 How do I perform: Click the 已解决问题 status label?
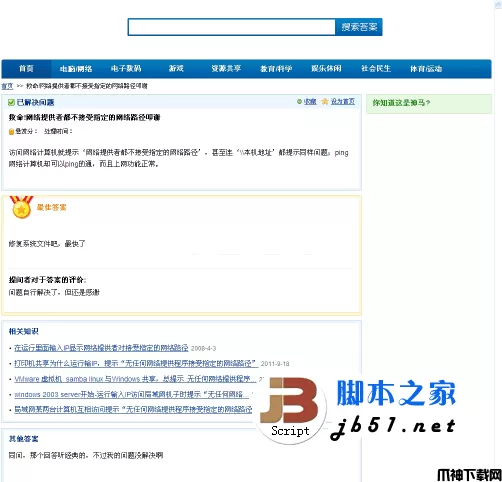(x=35, y=102)
